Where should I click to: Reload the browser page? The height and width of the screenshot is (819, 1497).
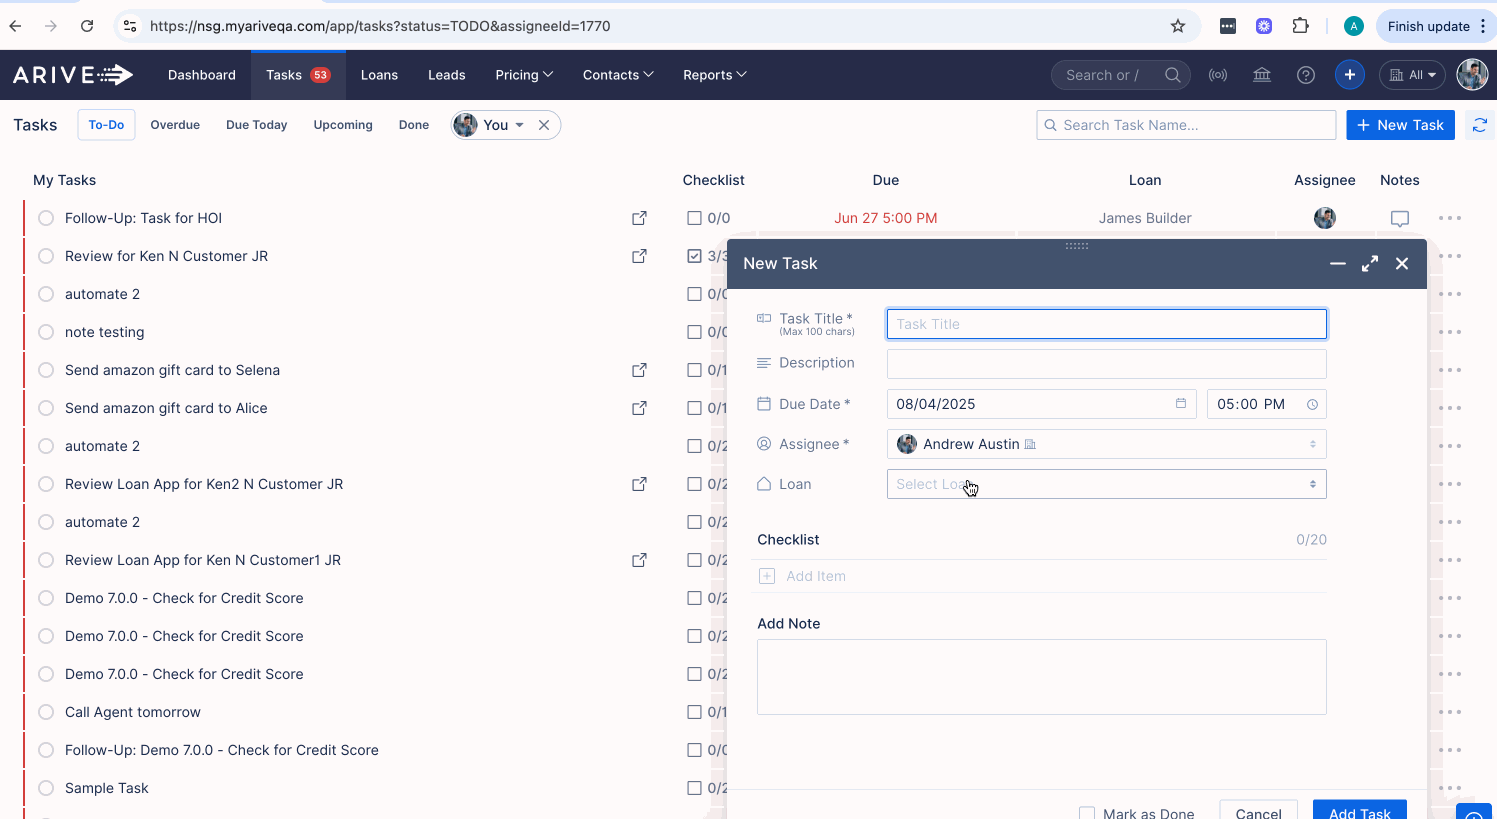coord(87,26)
